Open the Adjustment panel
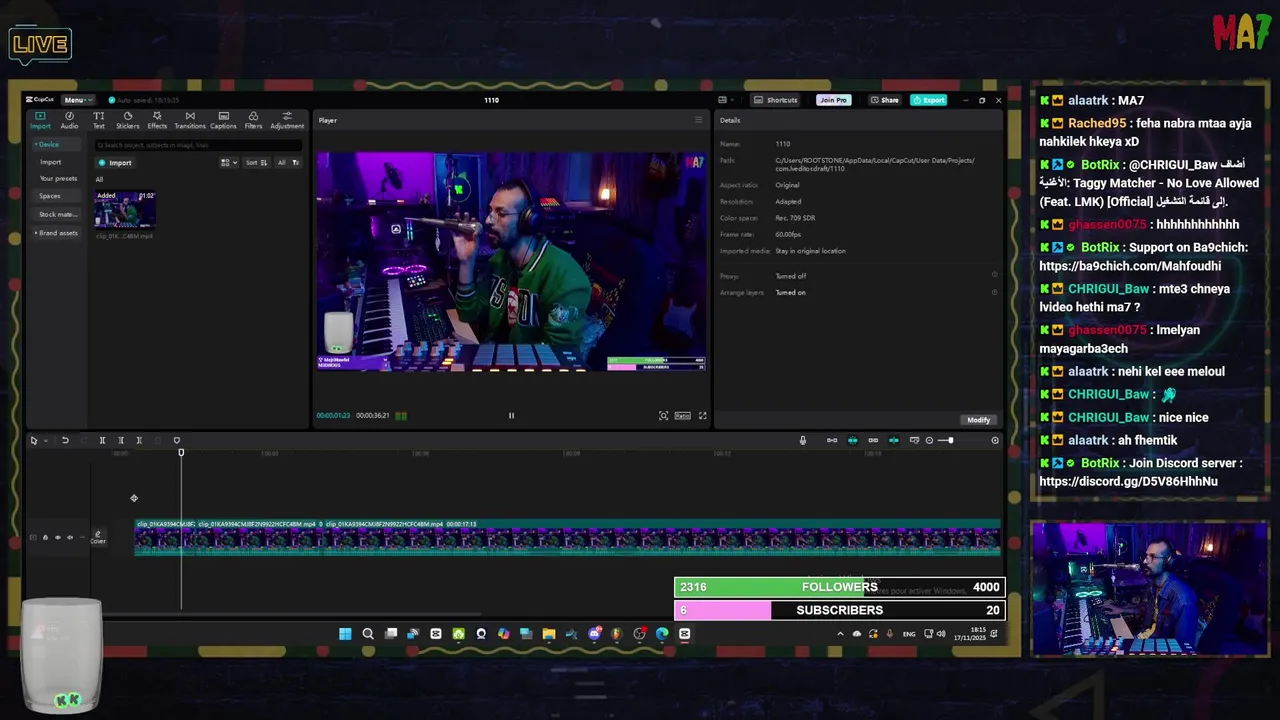 click(x=287, y=120)
